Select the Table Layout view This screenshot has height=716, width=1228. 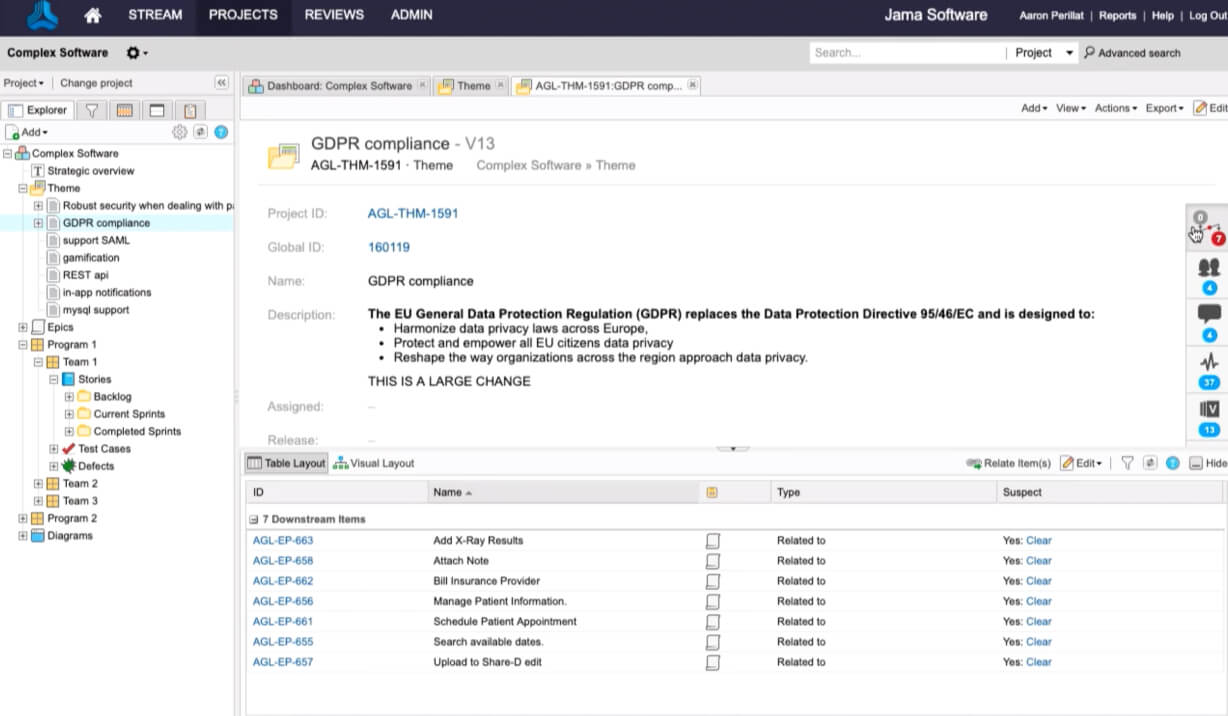[287, 463]
